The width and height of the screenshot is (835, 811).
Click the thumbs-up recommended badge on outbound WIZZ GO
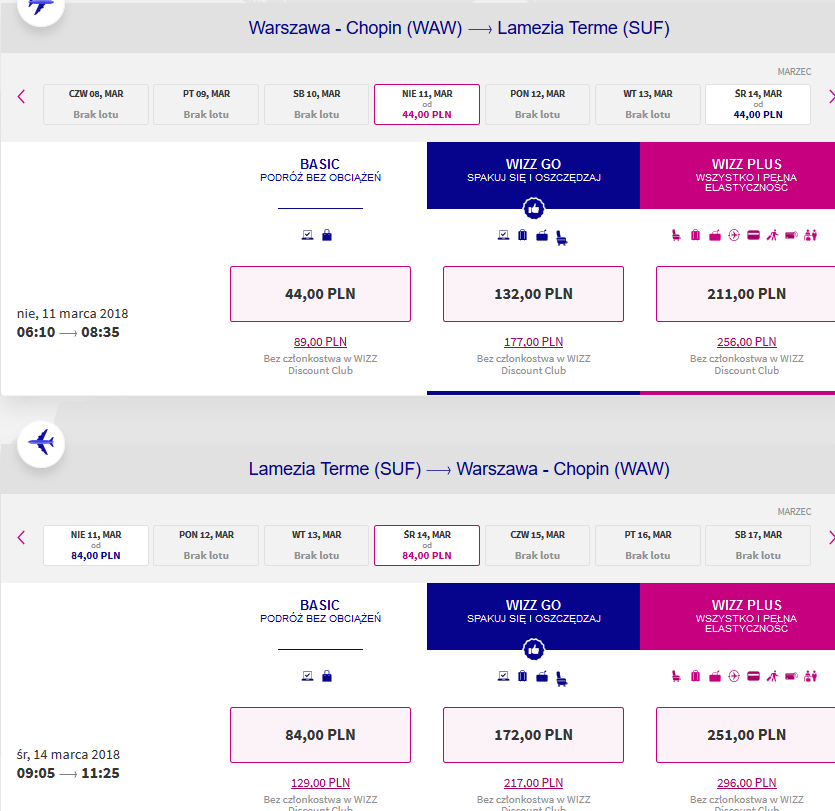pos(534,208)
